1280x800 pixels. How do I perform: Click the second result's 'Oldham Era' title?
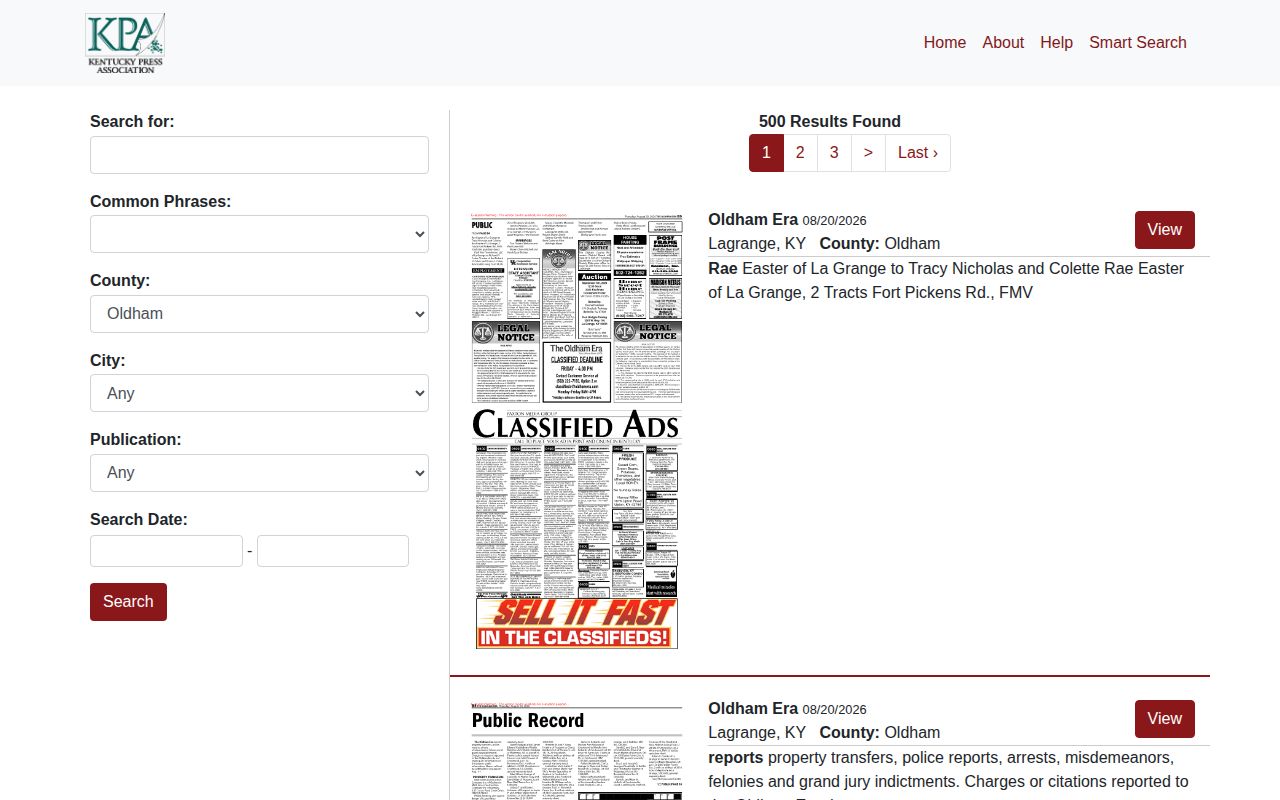pos(753,708)
